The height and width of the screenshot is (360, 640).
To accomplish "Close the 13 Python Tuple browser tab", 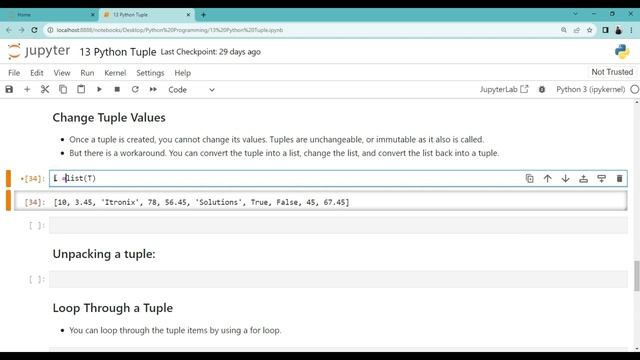I will pos(188,15).
